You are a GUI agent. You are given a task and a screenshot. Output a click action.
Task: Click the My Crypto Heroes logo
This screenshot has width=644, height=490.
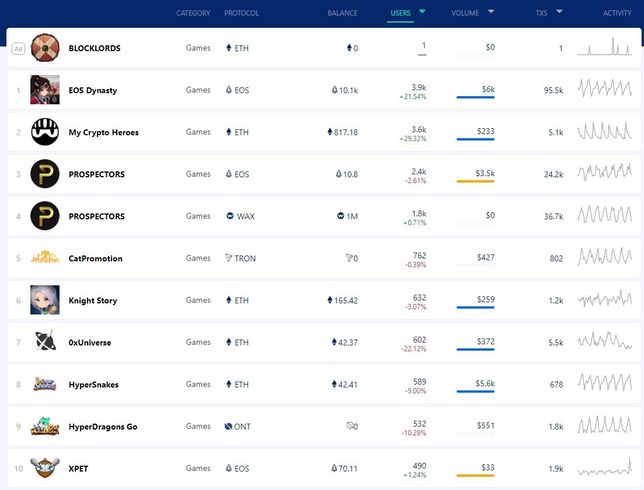(x=45, y=132)
